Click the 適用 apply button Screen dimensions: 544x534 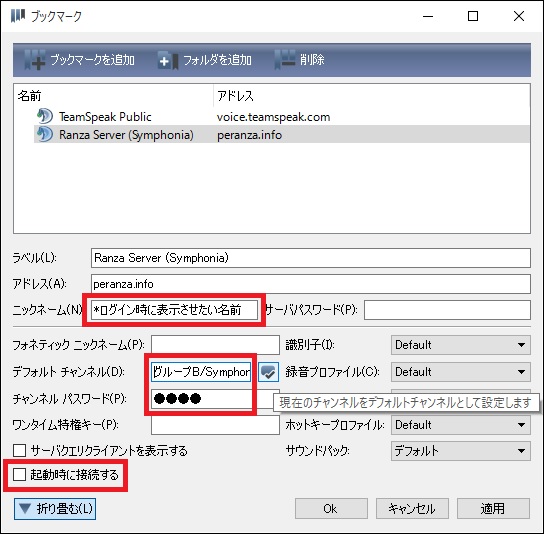[x=493, y=509]
